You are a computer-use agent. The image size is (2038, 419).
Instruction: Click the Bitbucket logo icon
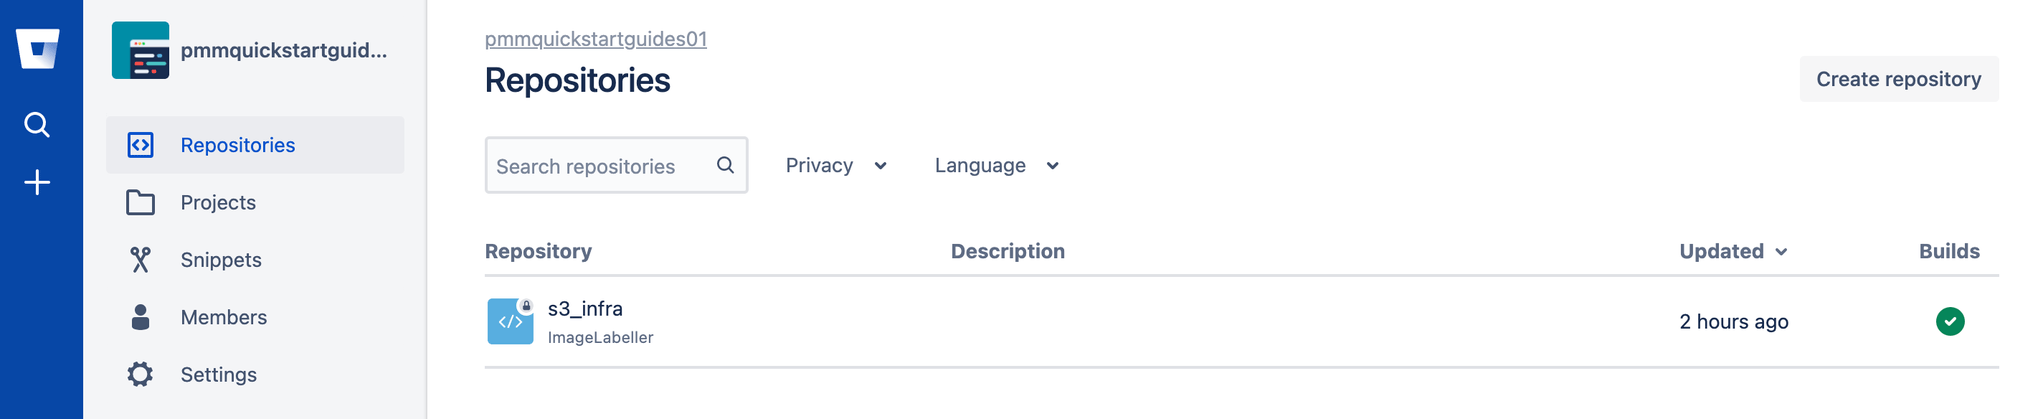click(38, 48)
